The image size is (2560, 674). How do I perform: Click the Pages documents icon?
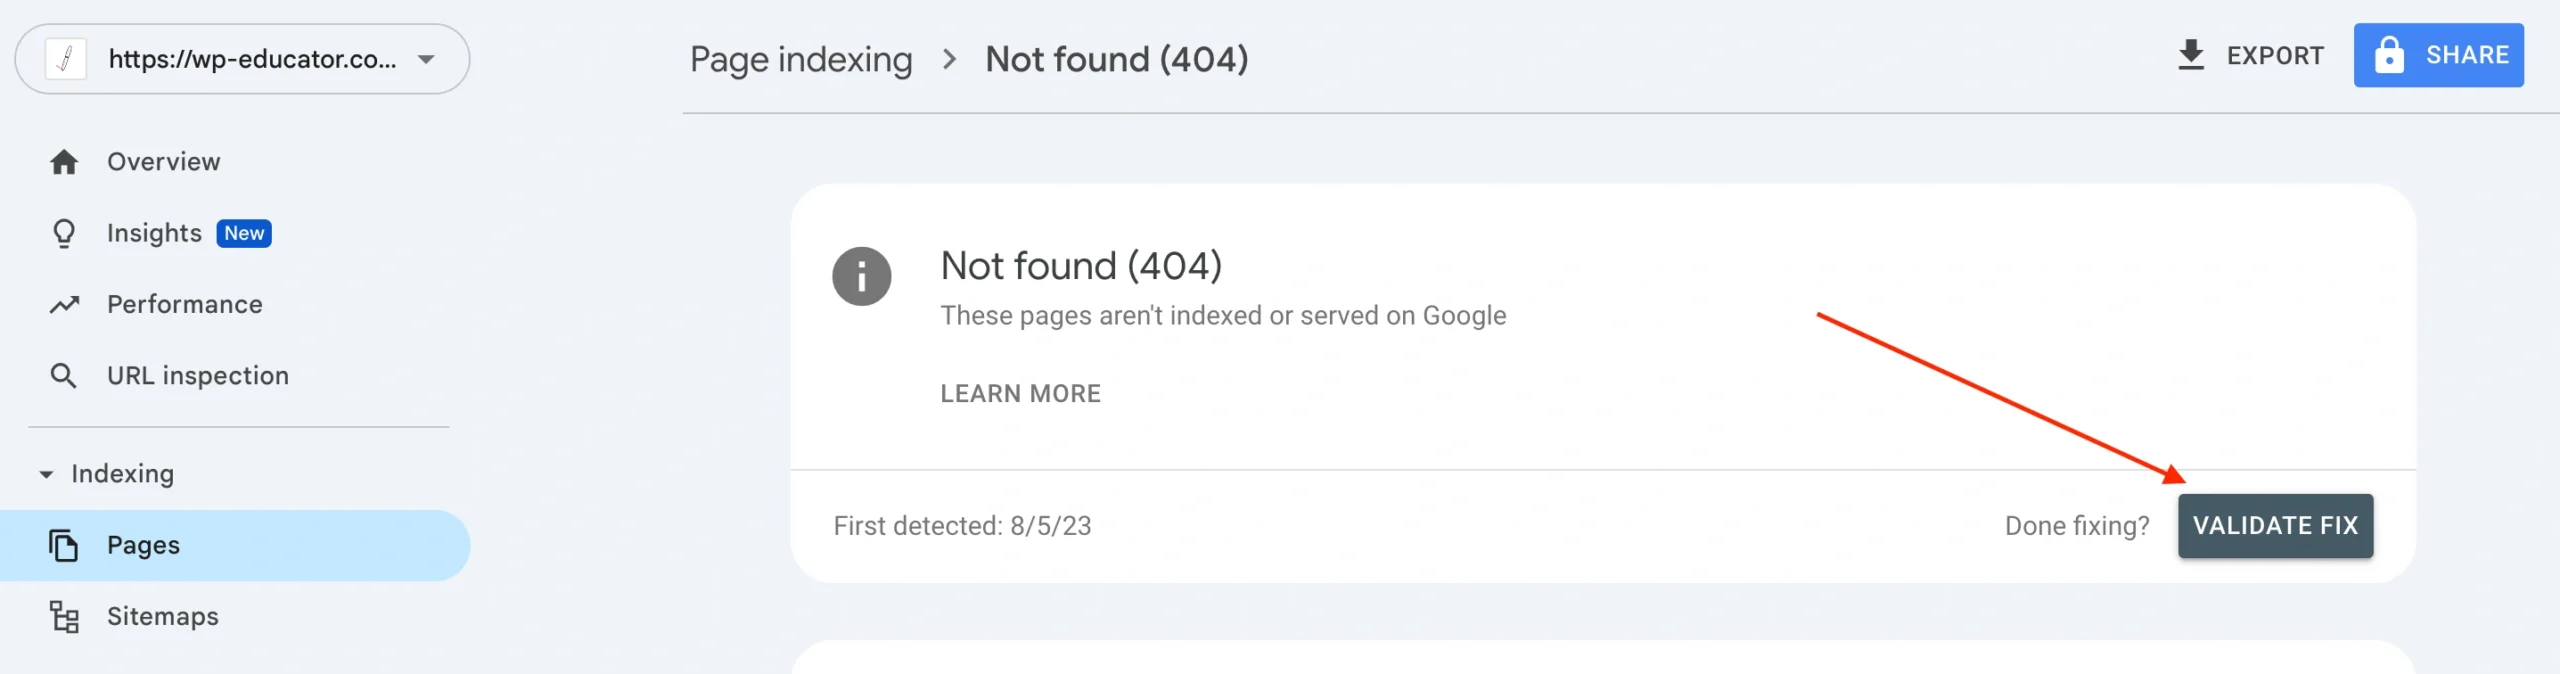[x=64, y=545]
